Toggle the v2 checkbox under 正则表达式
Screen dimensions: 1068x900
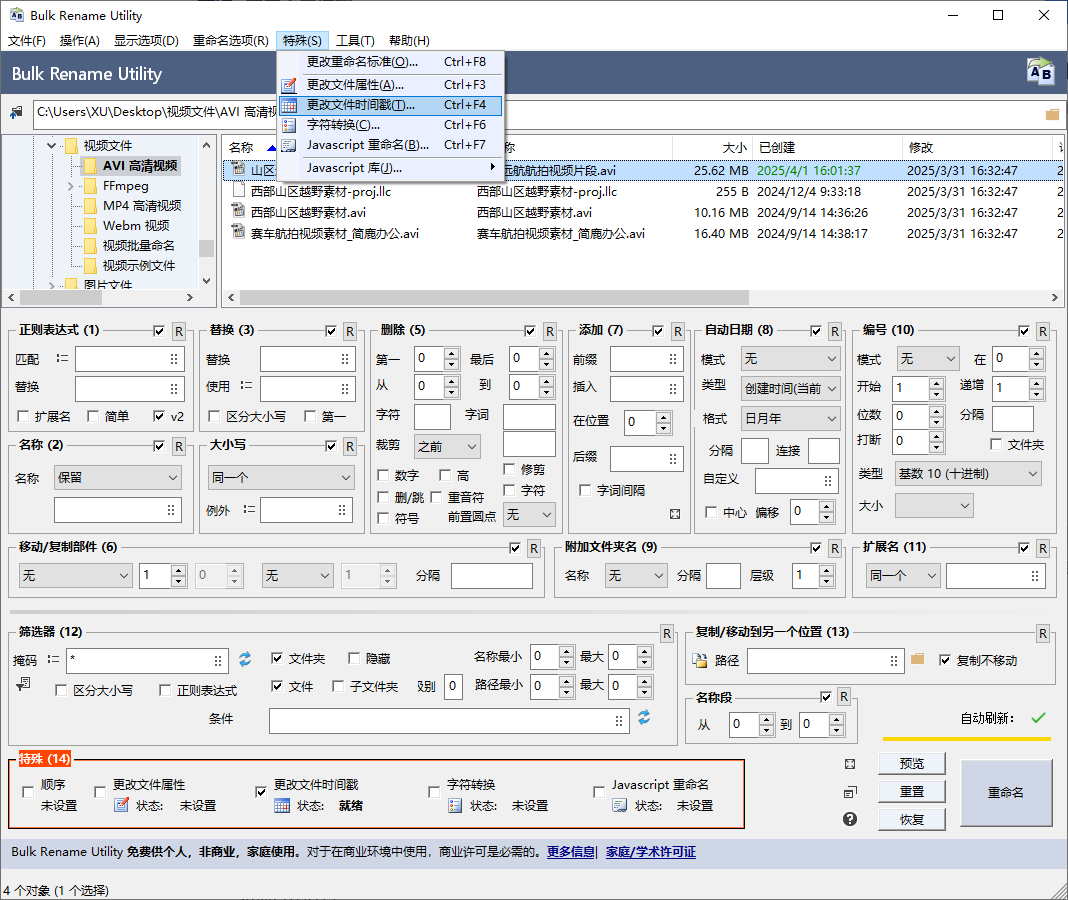click(x=159, y=416)
